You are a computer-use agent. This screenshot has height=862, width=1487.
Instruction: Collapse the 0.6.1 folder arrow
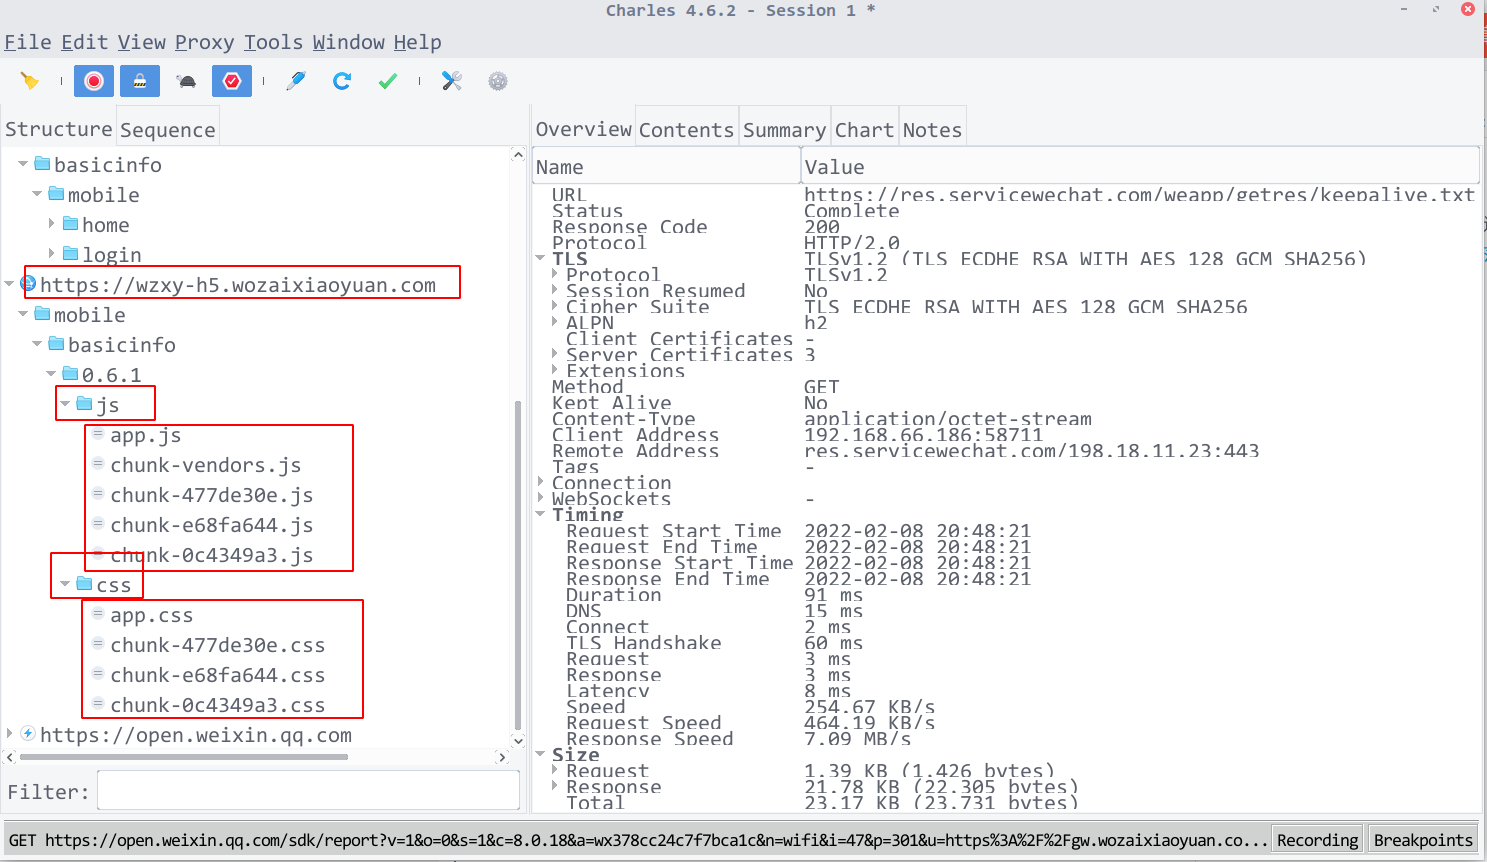point(51,374)
